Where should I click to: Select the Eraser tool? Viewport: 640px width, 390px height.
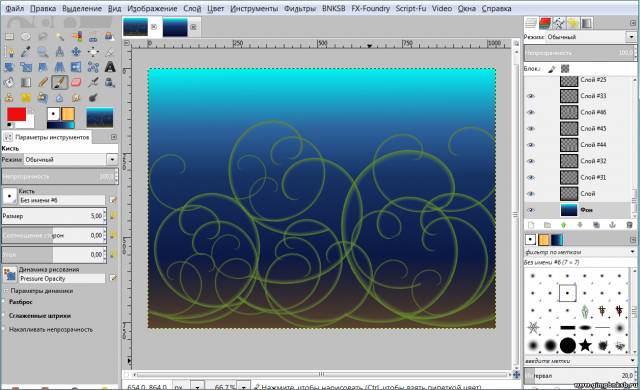(76, 82)
